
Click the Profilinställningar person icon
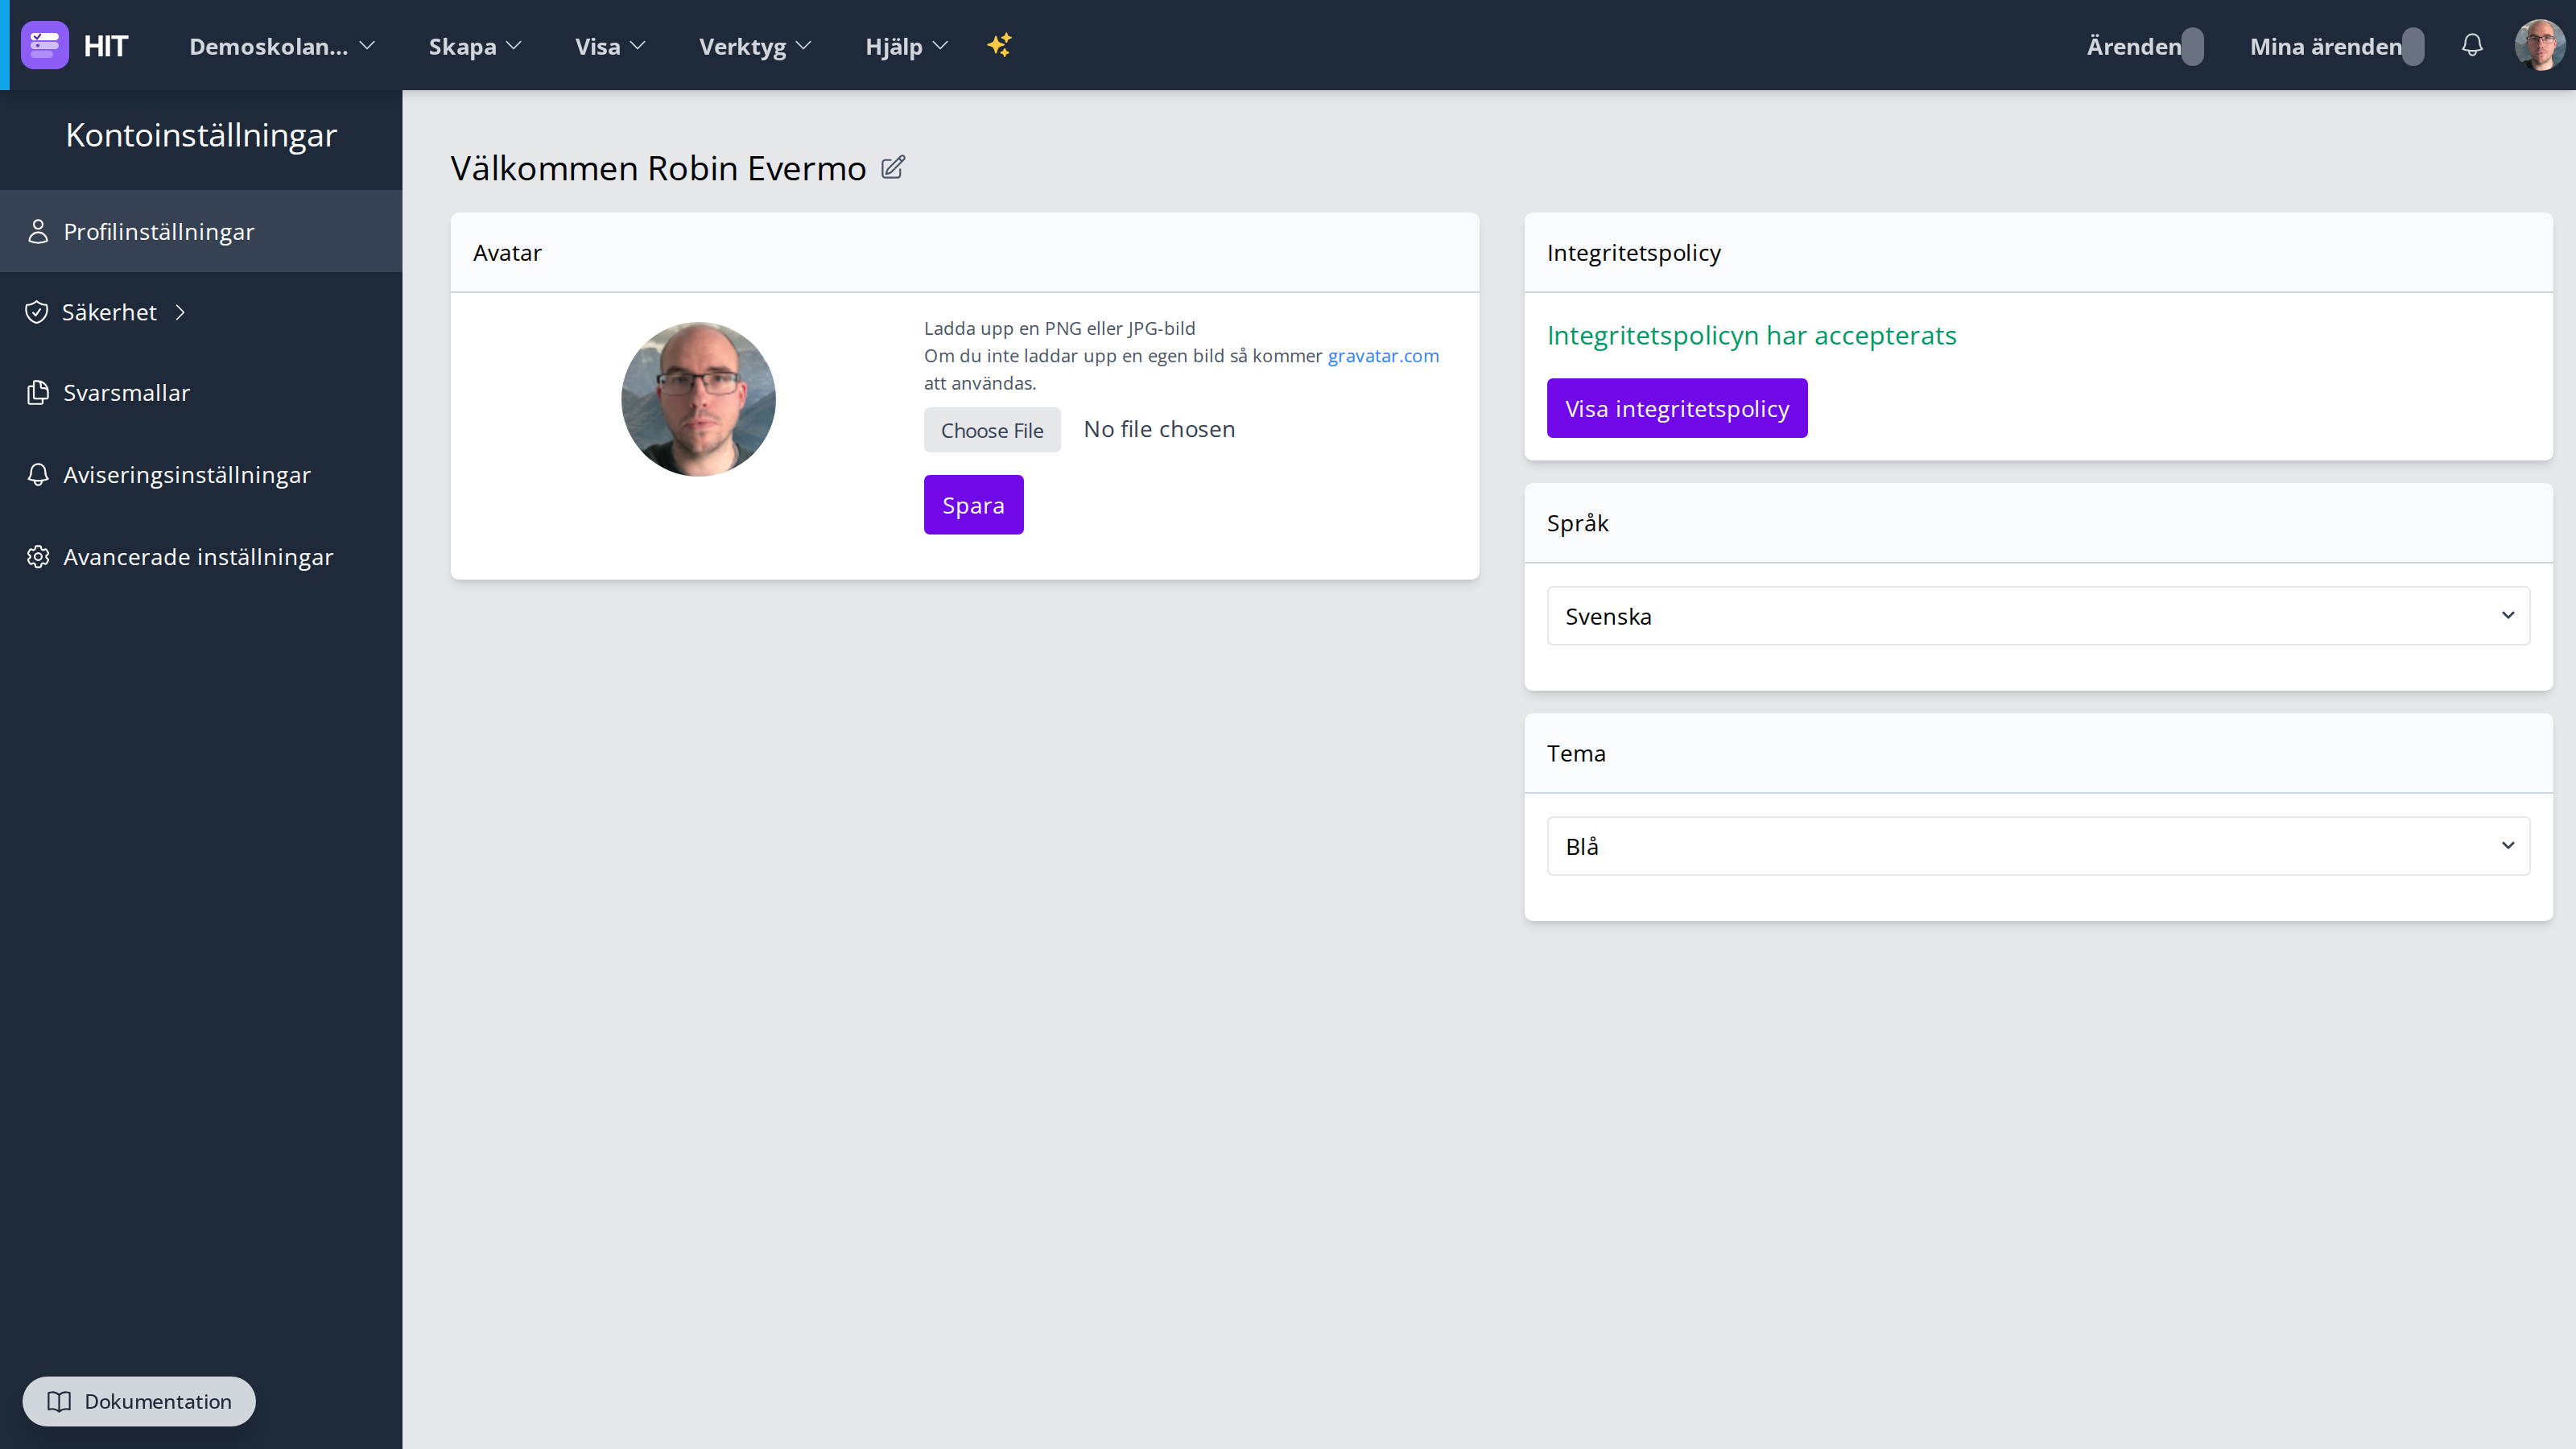[38, 231]
